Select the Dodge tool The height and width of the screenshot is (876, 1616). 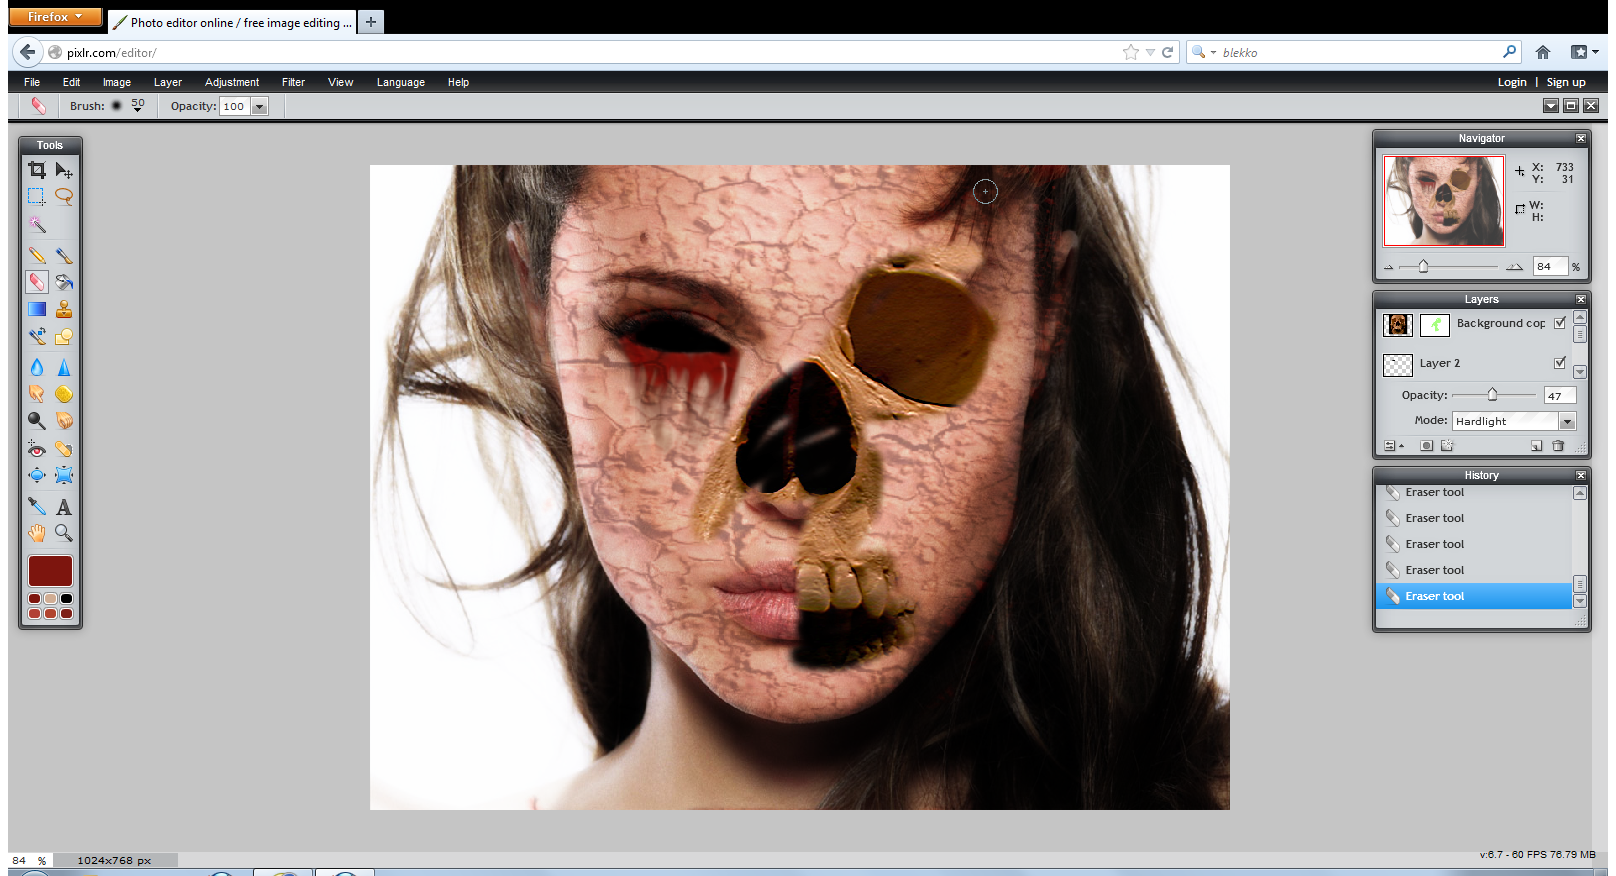(x=37, y=421)
